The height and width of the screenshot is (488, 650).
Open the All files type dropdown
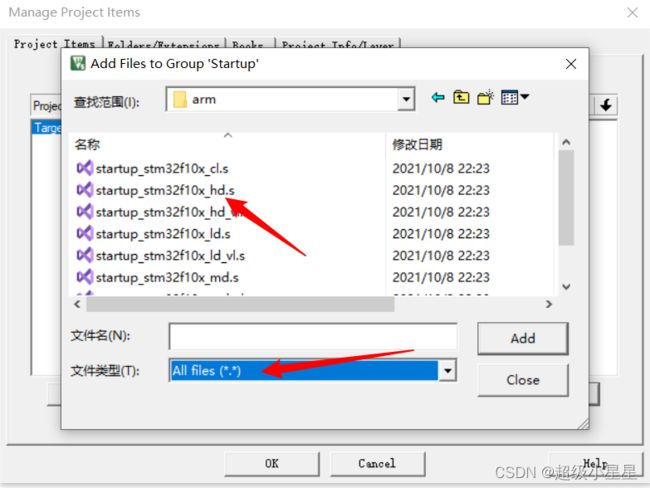448,370
